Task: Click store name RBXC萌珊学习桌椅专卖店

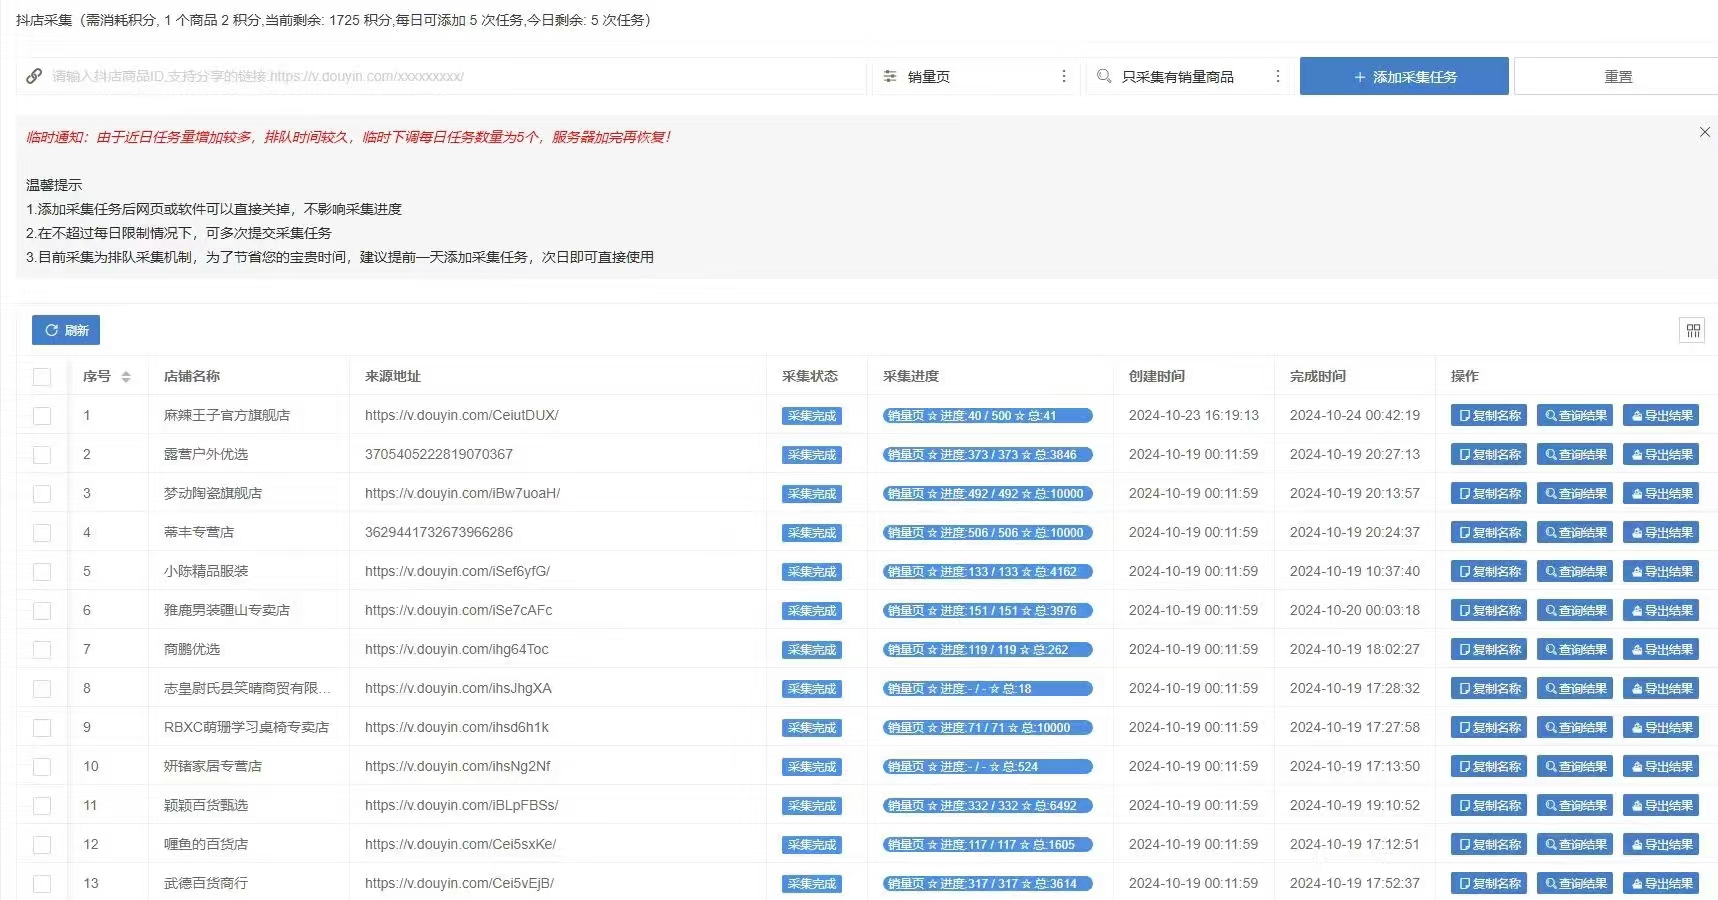Action: [x=246, y=727]
